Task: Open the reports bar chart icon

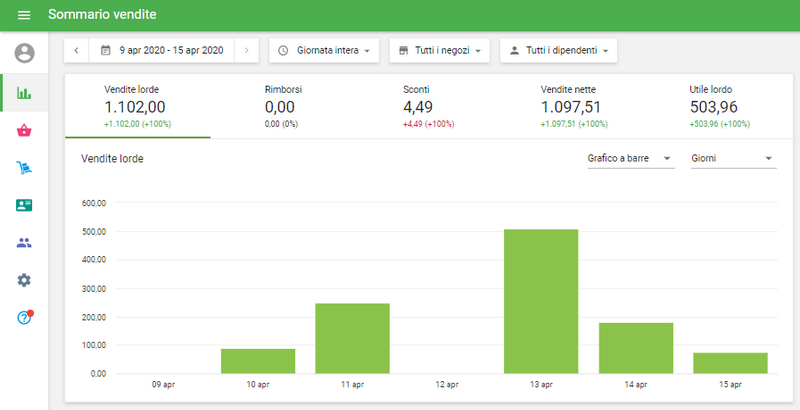Action: tap(24, 93)
